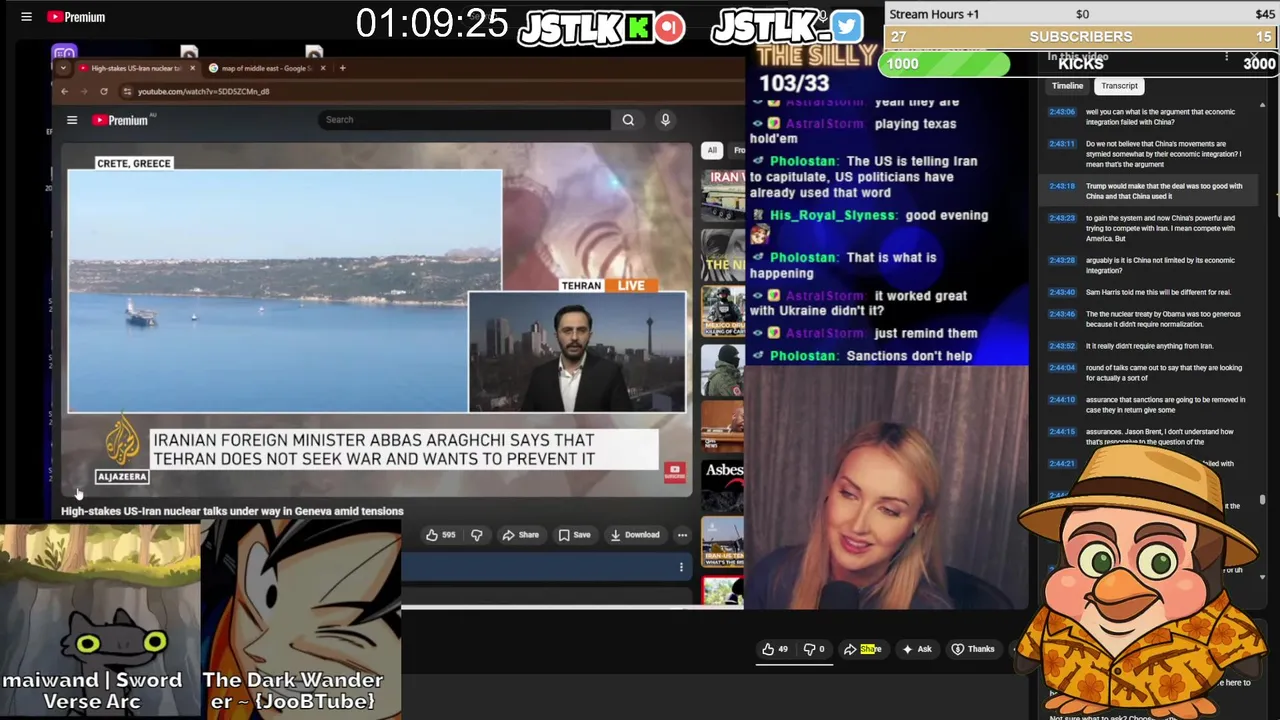Image resolution: width=1280 pixels, height=720 pixels.
Task: Switch to the High-stakes US-Iran nuclear talks tab
Action: pyautogui.click(x=134, y=68)
